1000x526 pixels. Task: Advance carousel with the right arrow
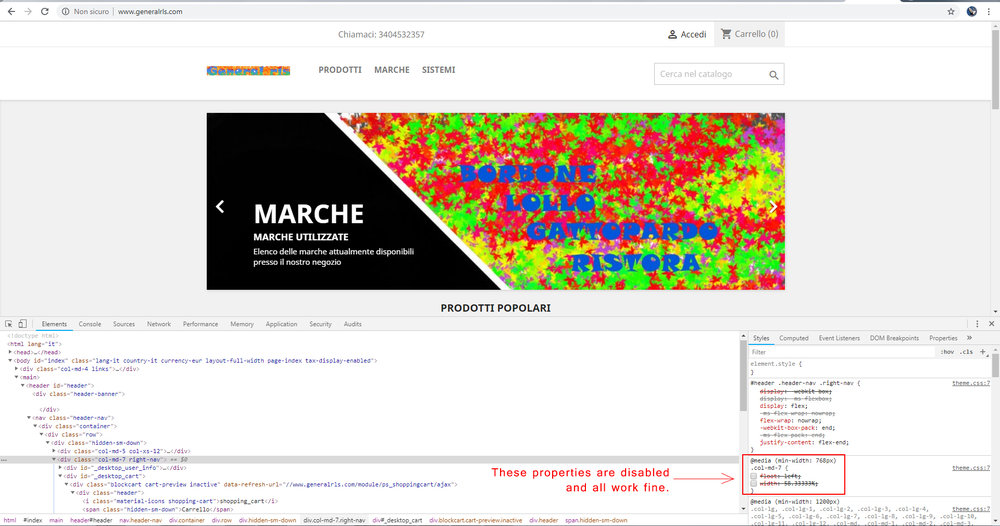point(773,207)
